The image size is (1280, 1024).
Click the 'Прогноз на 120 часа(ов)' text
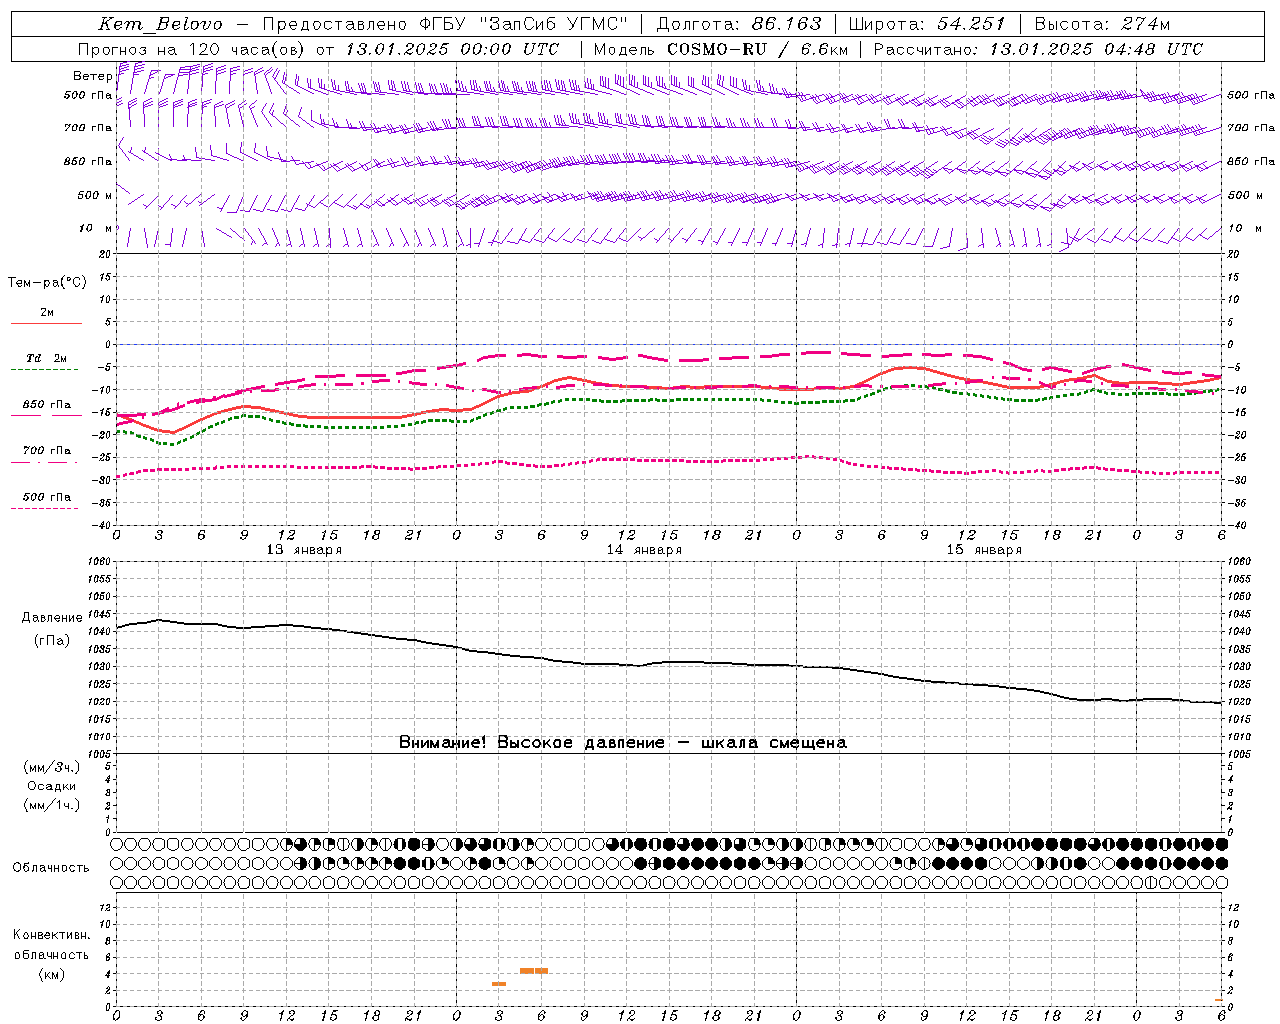coord(193,49)
